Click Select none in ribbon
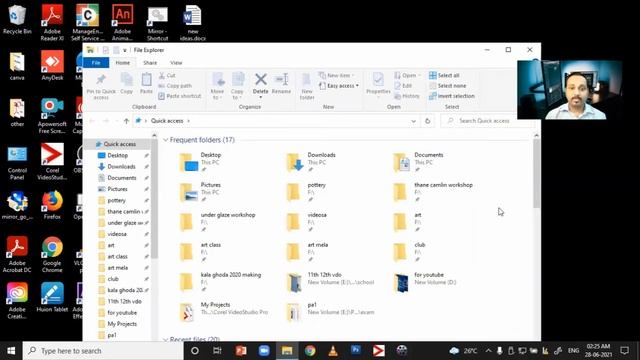 pos(447,86)
